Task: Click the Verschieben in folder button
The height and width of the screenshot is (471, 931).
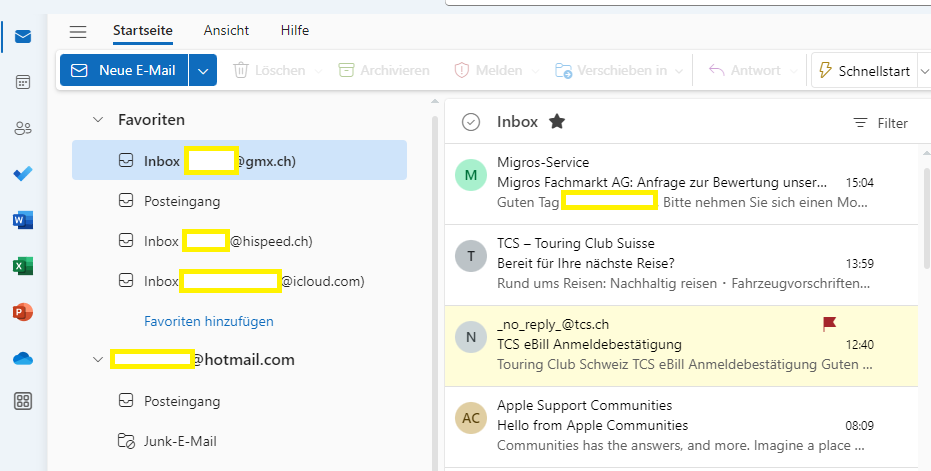Action: coord(611,70)
